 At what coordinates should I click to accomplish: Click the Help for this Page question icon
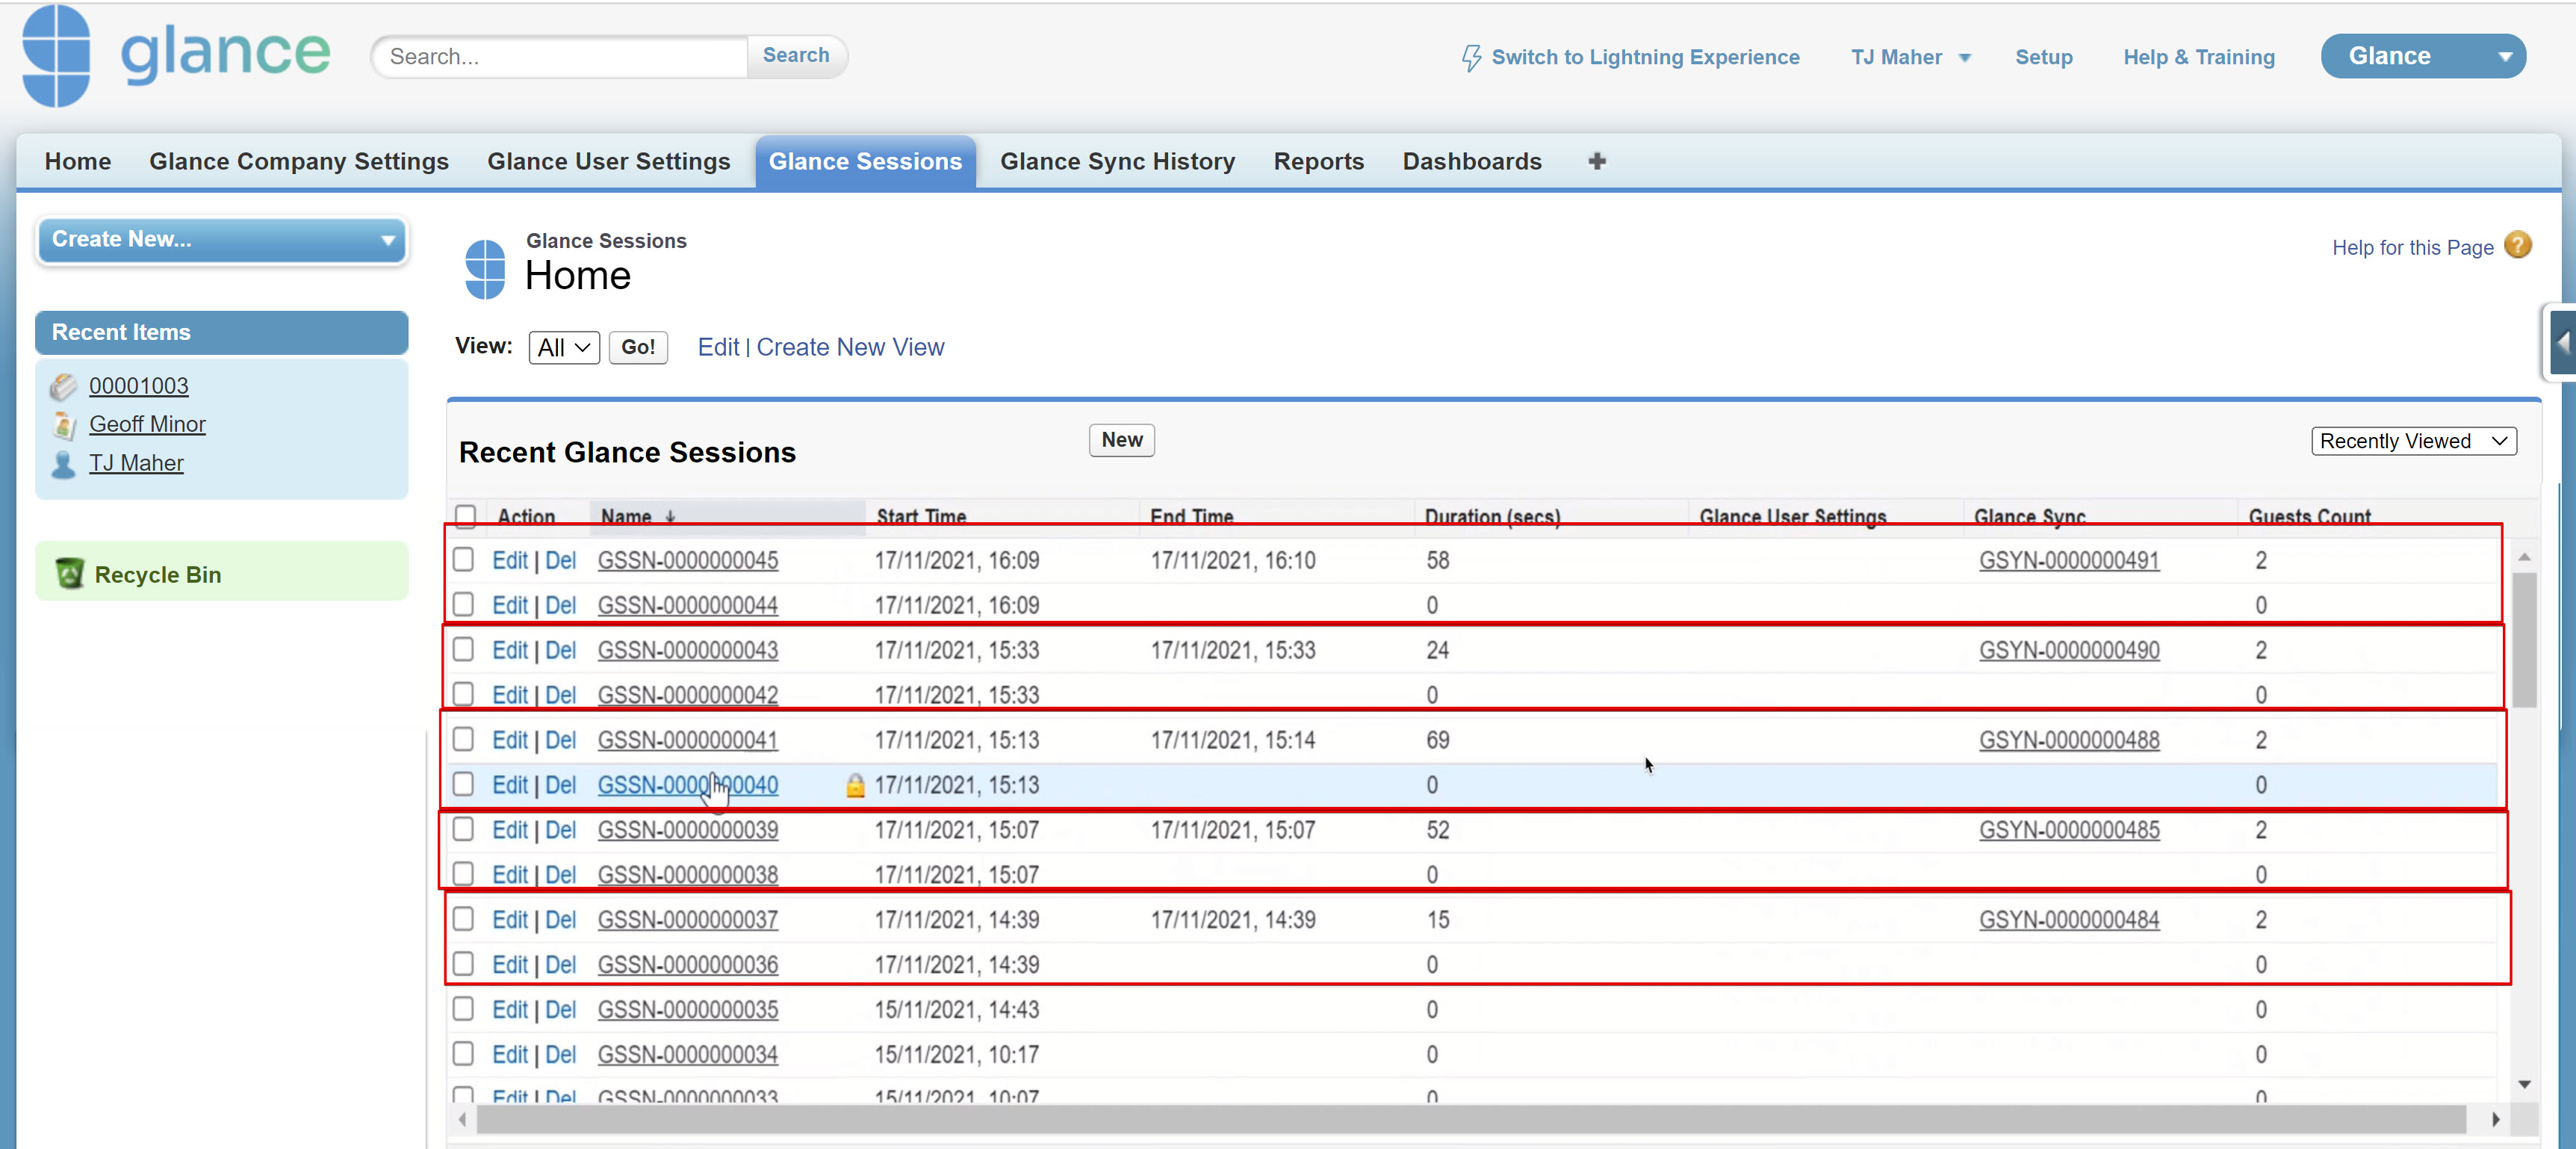coord(2517,245)
